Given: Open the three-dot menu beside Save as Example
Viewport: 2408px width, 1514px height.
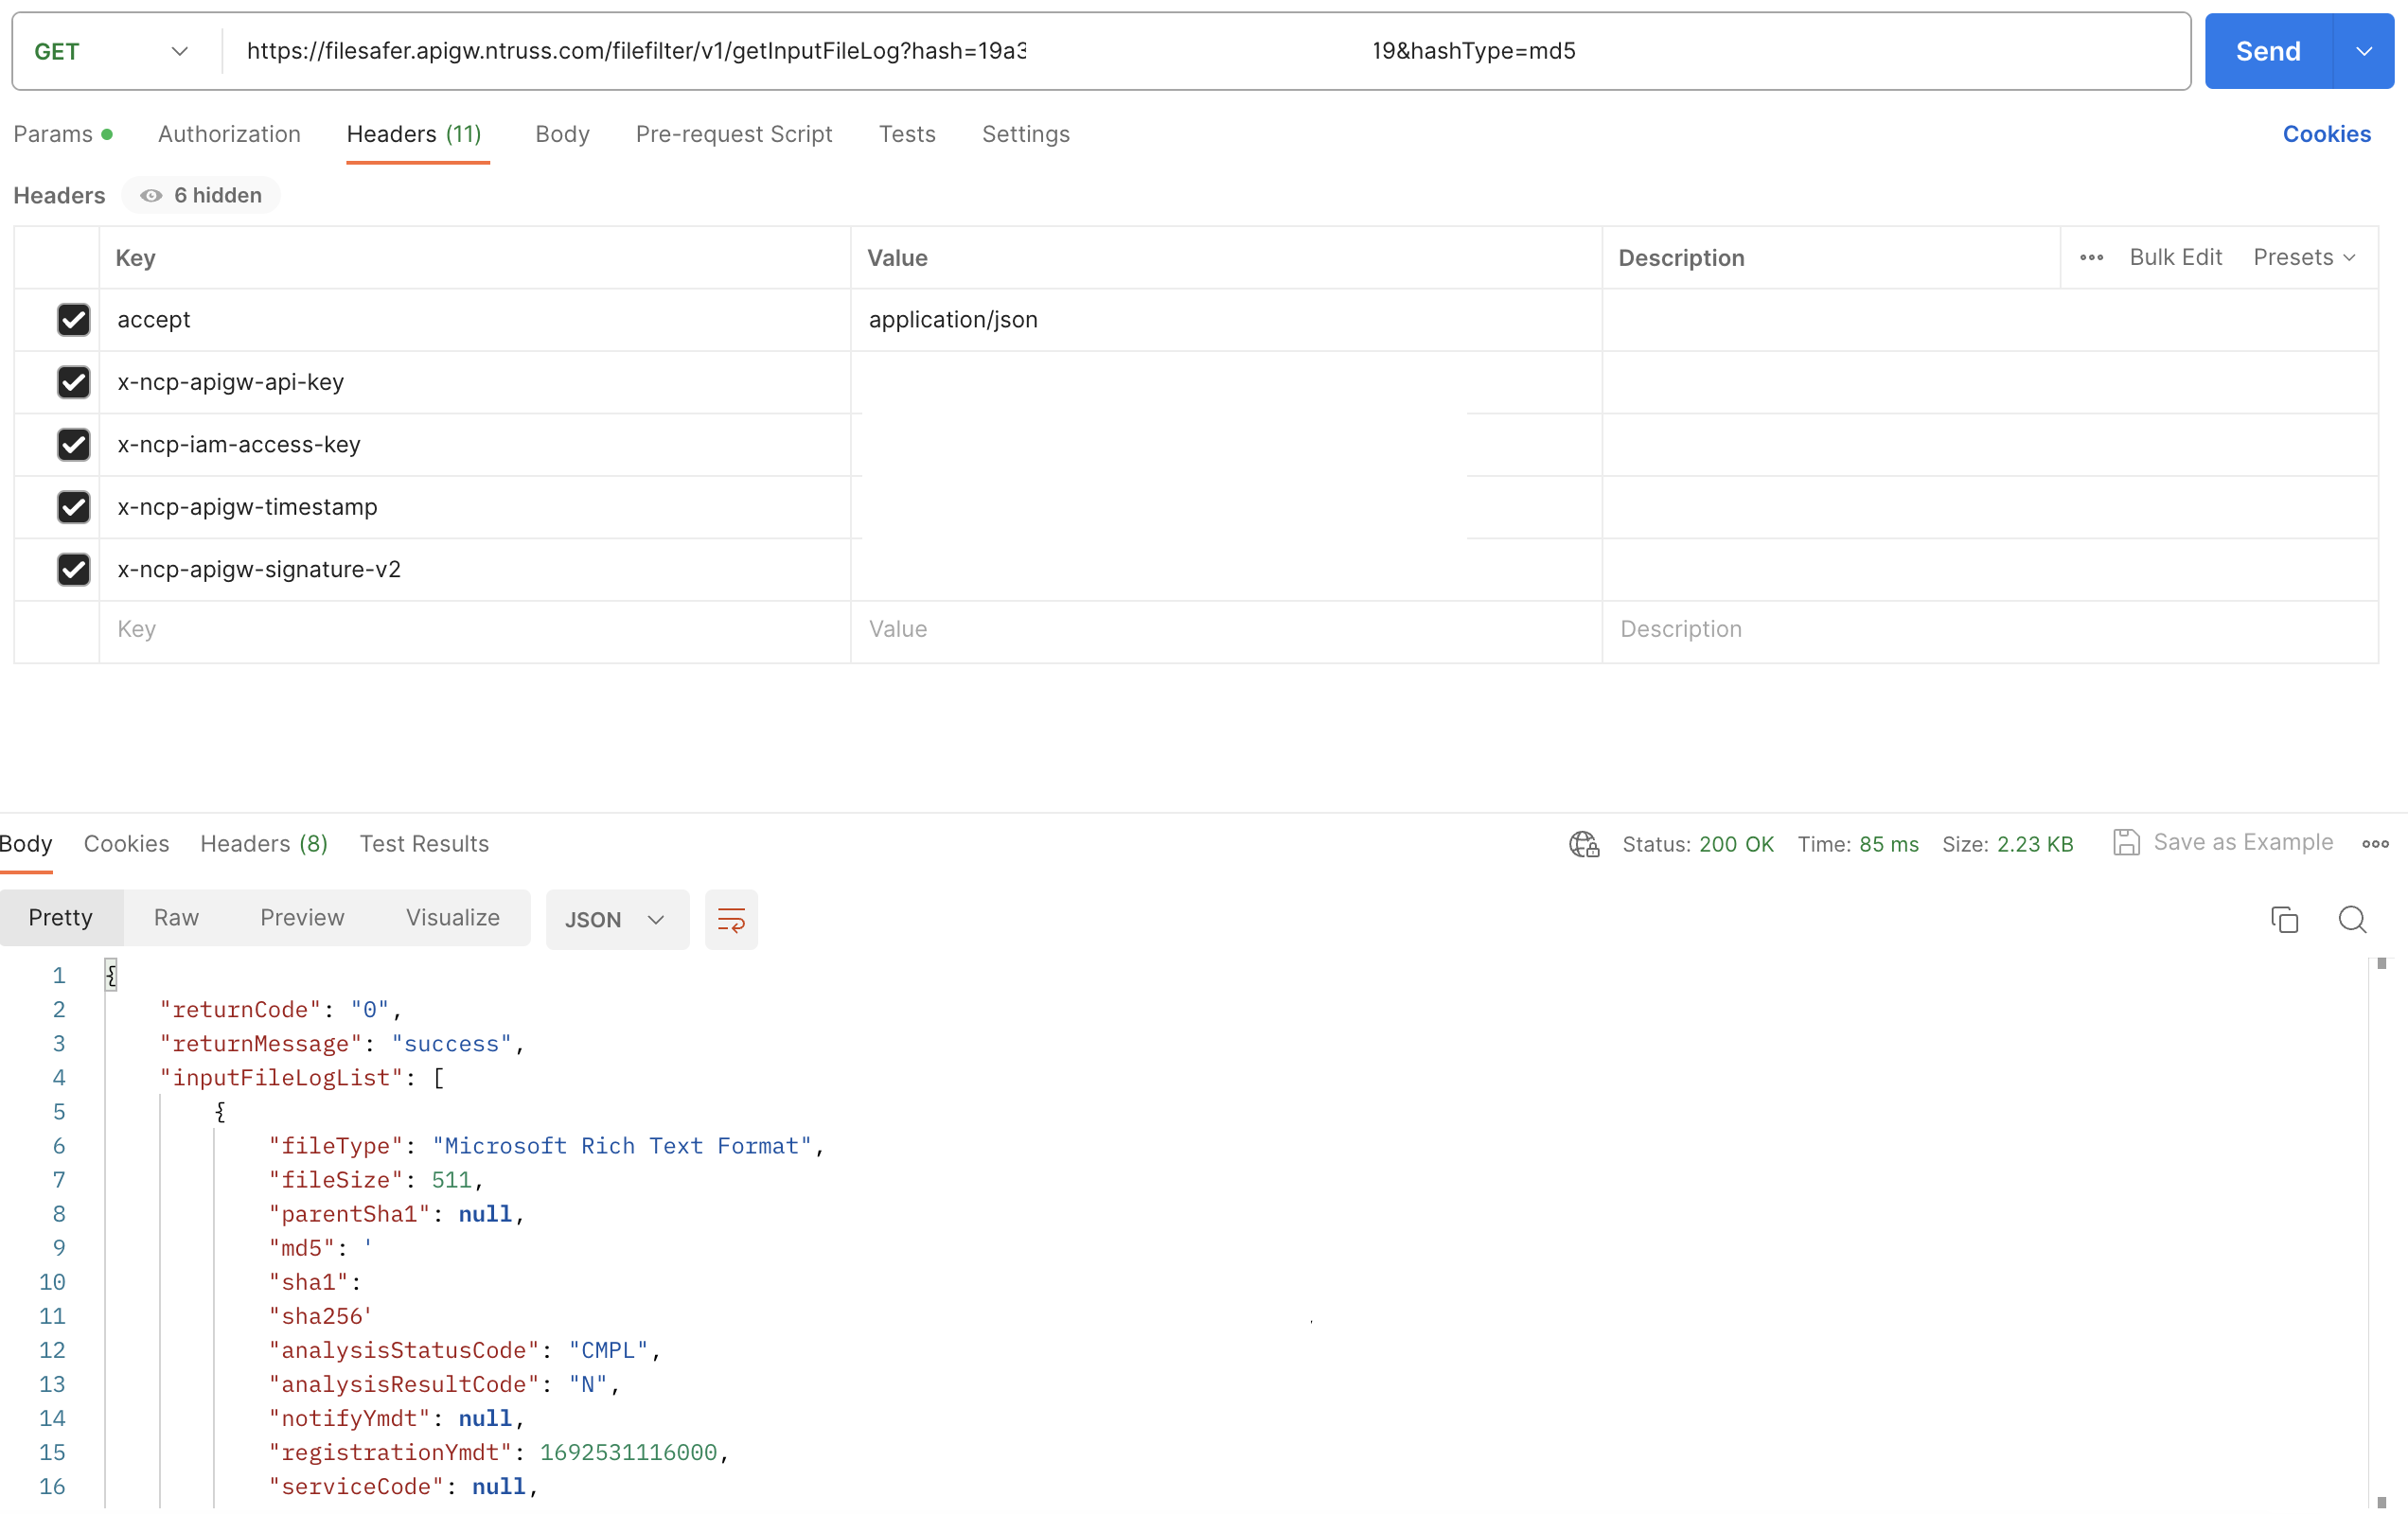Looking at the screenshot, I should (2375, 844).
